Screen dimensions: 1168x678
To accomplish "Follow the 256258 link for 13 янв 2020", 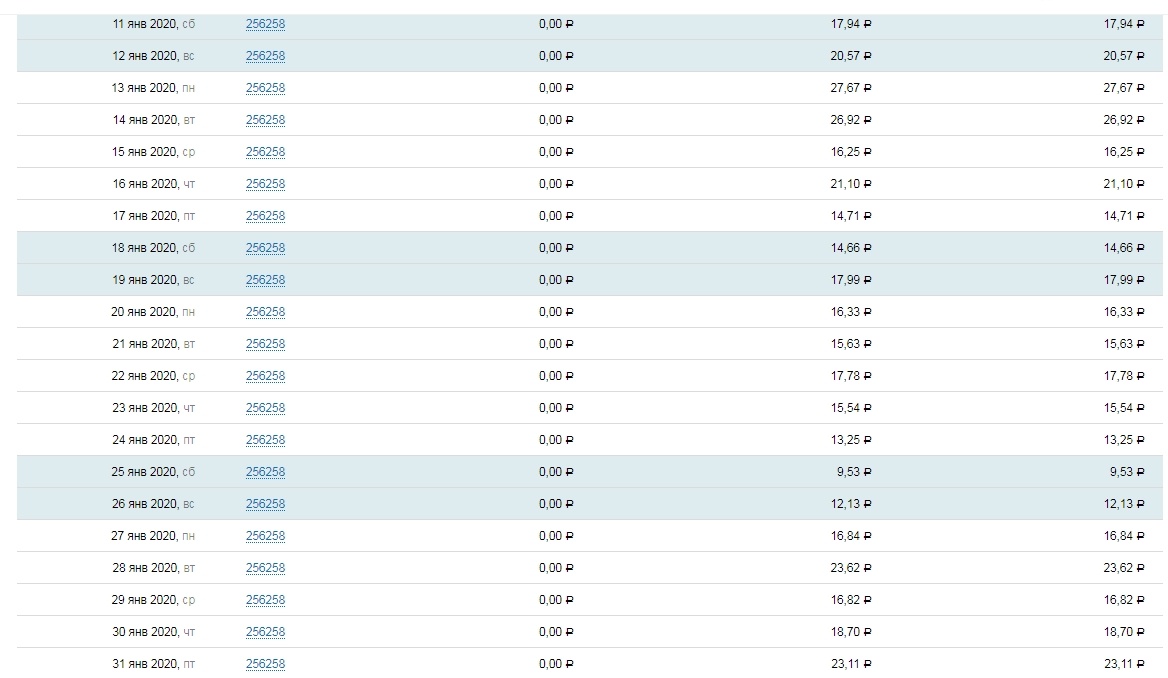I will [x=265, y=88].
